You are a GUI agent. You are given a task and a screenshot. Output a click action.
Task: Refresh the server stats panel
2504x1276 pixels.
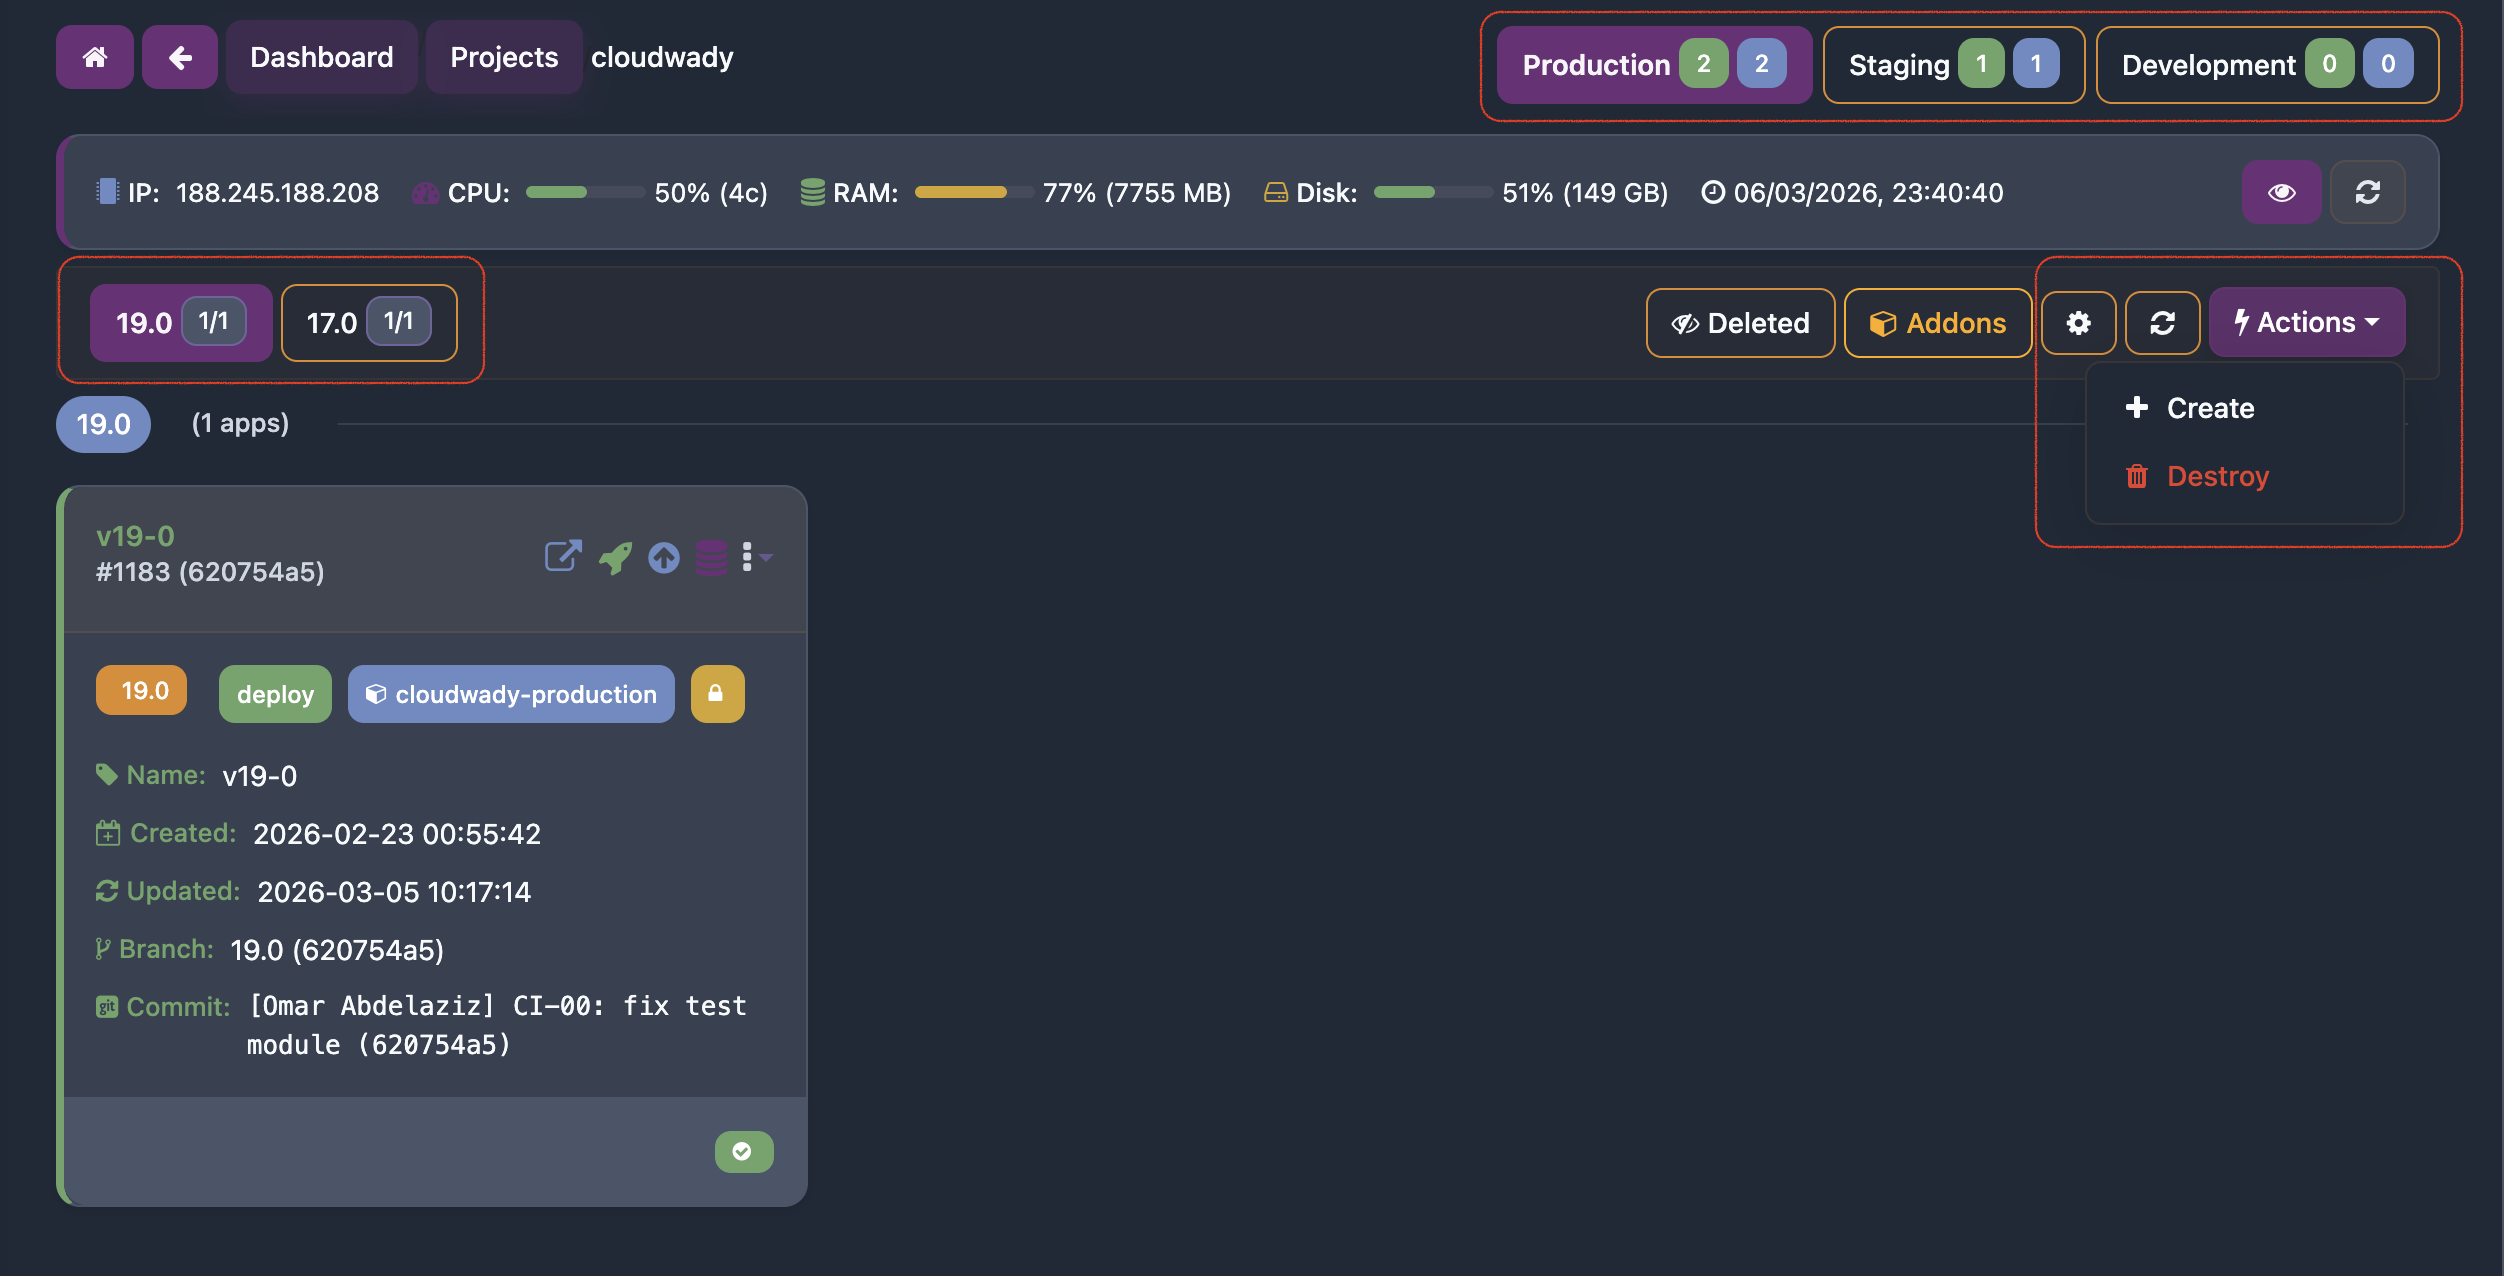coord(2367,192)
